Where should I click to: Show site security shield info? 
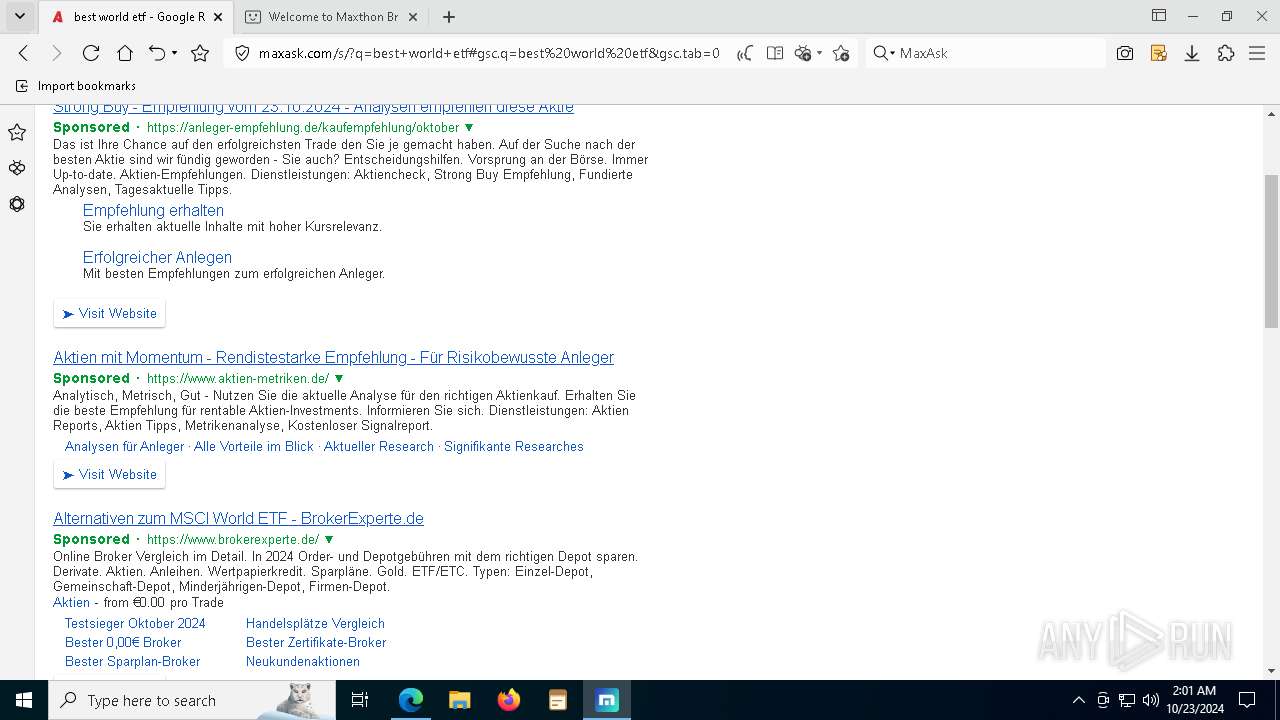[x=242, y=53]
